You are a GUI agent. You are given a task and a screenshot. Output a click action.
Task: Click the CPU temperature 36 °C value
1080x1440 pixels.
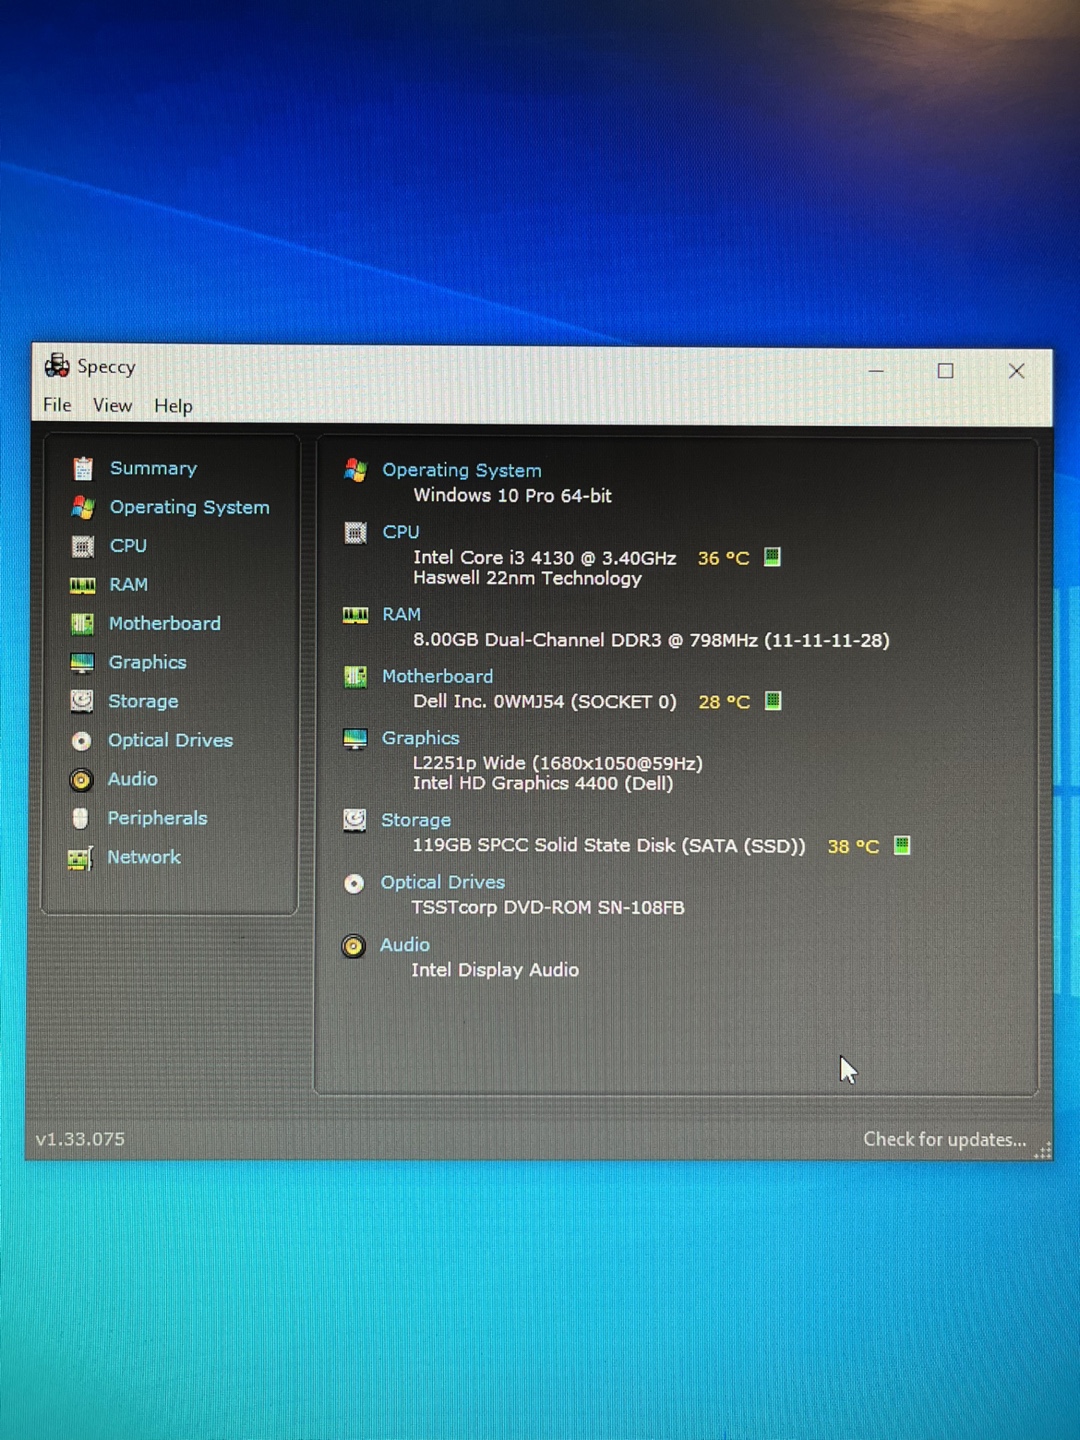(x=723, y=558)
